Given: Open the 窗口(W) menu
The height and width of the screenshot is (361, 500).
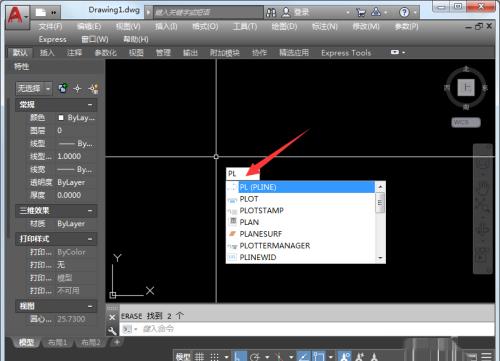Looking at the screenshot, I should pos(95,39).
